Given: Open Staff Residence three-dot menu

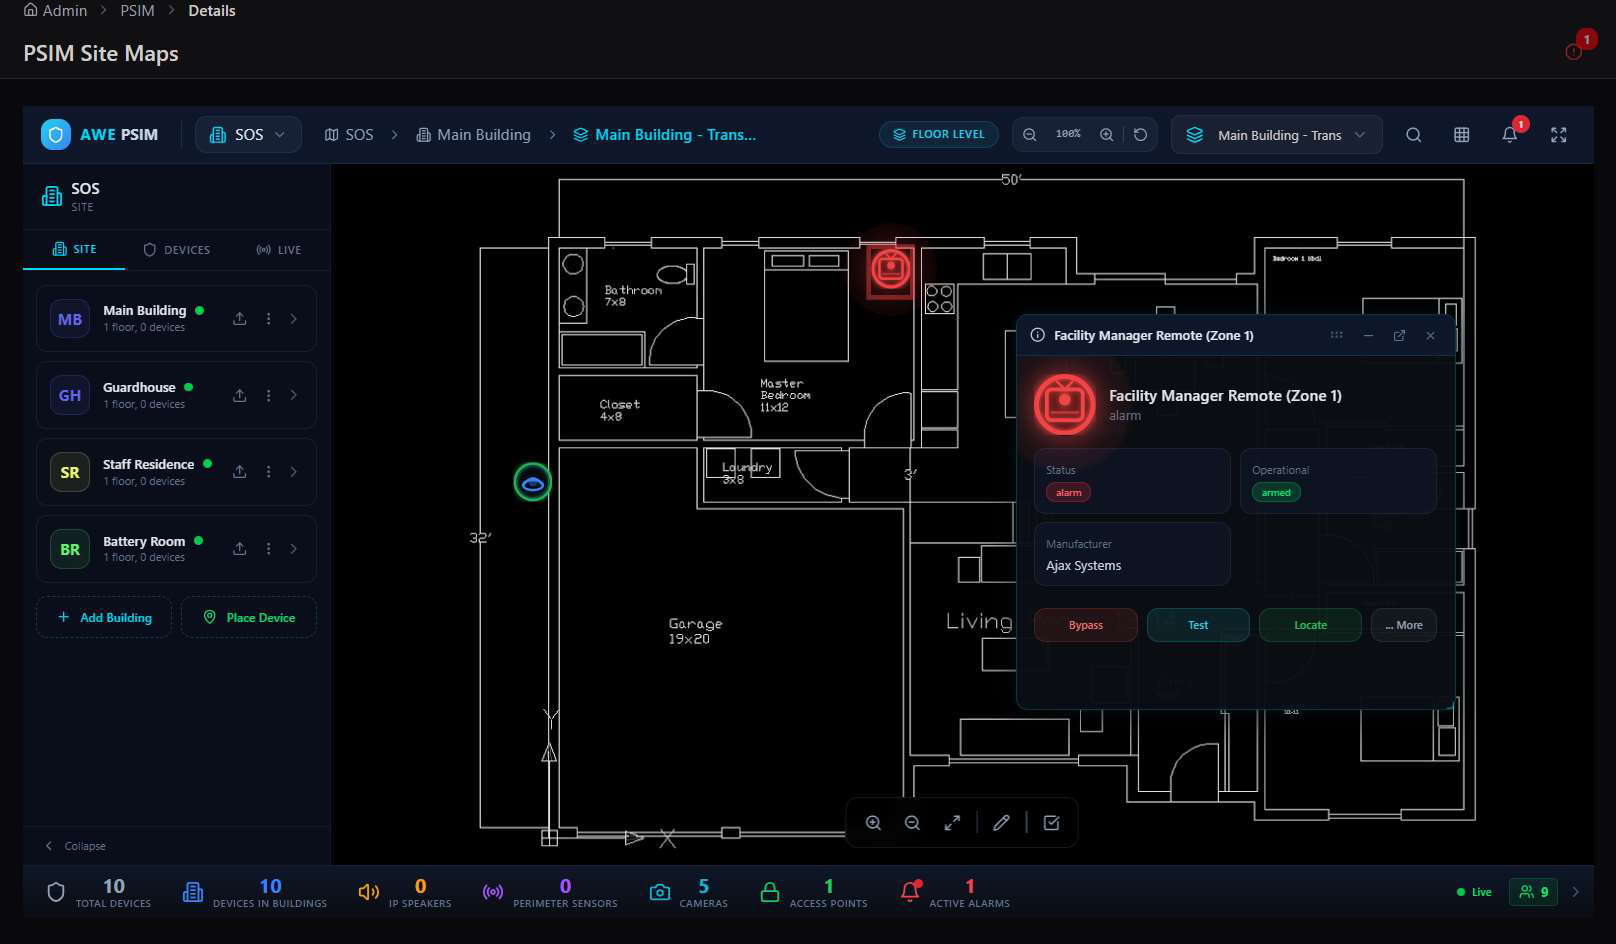Looking at the screenshot, I should 268,472.
